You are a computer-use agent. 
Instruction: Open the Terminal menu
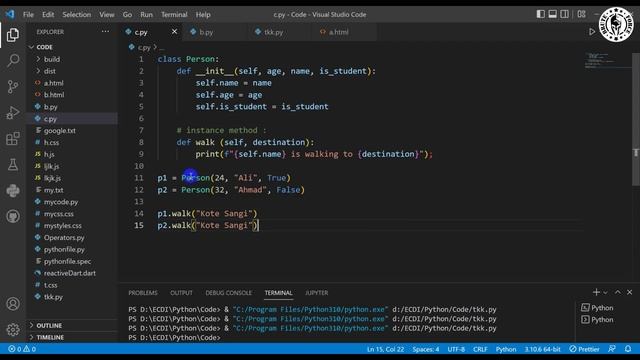174,15
